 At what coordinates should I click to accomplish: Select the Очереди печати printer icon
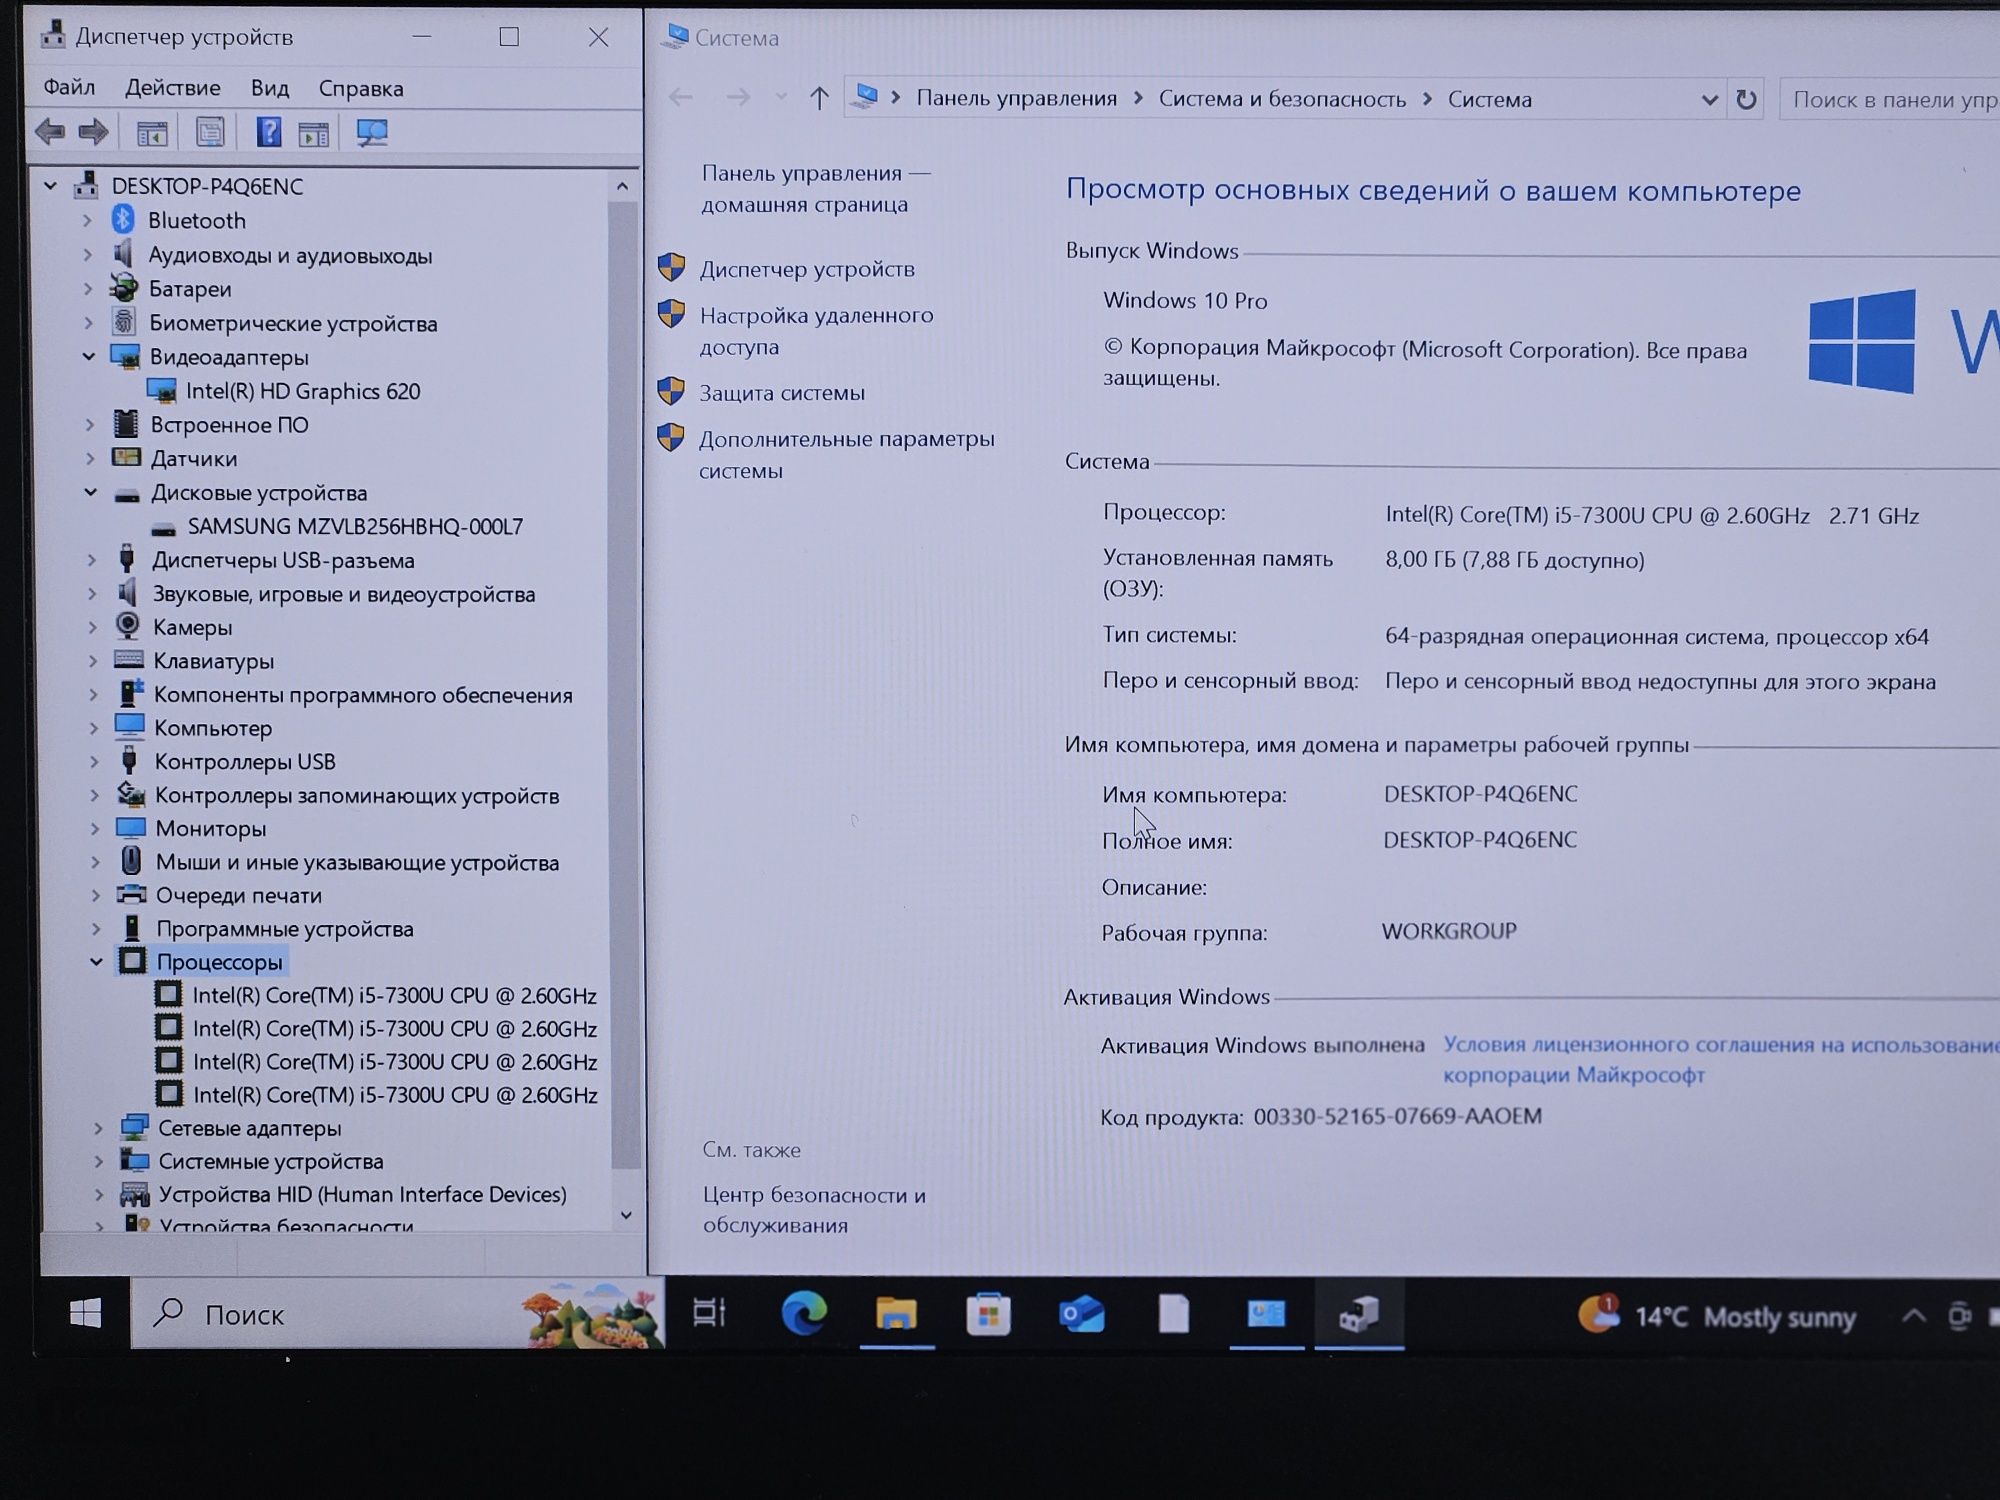[131, 894]
